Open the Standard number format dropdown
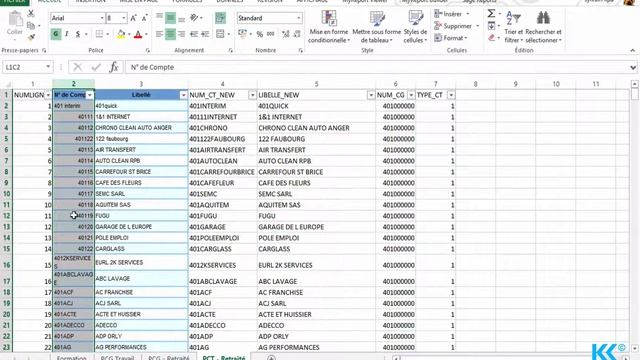This screenshot has width=640, height=360. click(299, 18)
